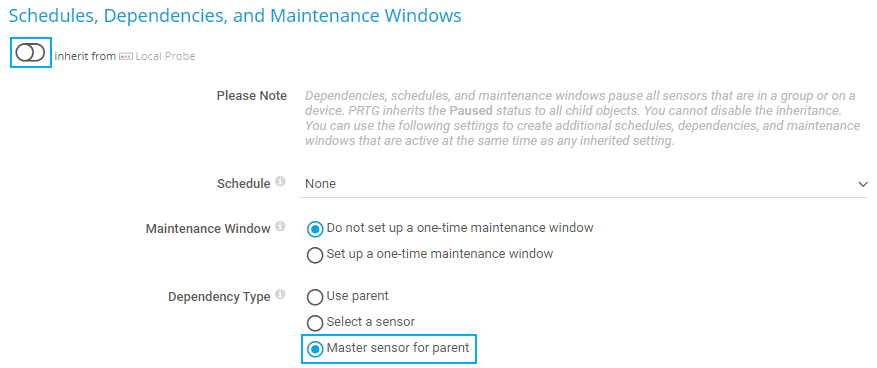Click the Maintenance Window field label text
Image resolution: width=877 pixels, height=368 pixels.
click(x=208, y=229)
